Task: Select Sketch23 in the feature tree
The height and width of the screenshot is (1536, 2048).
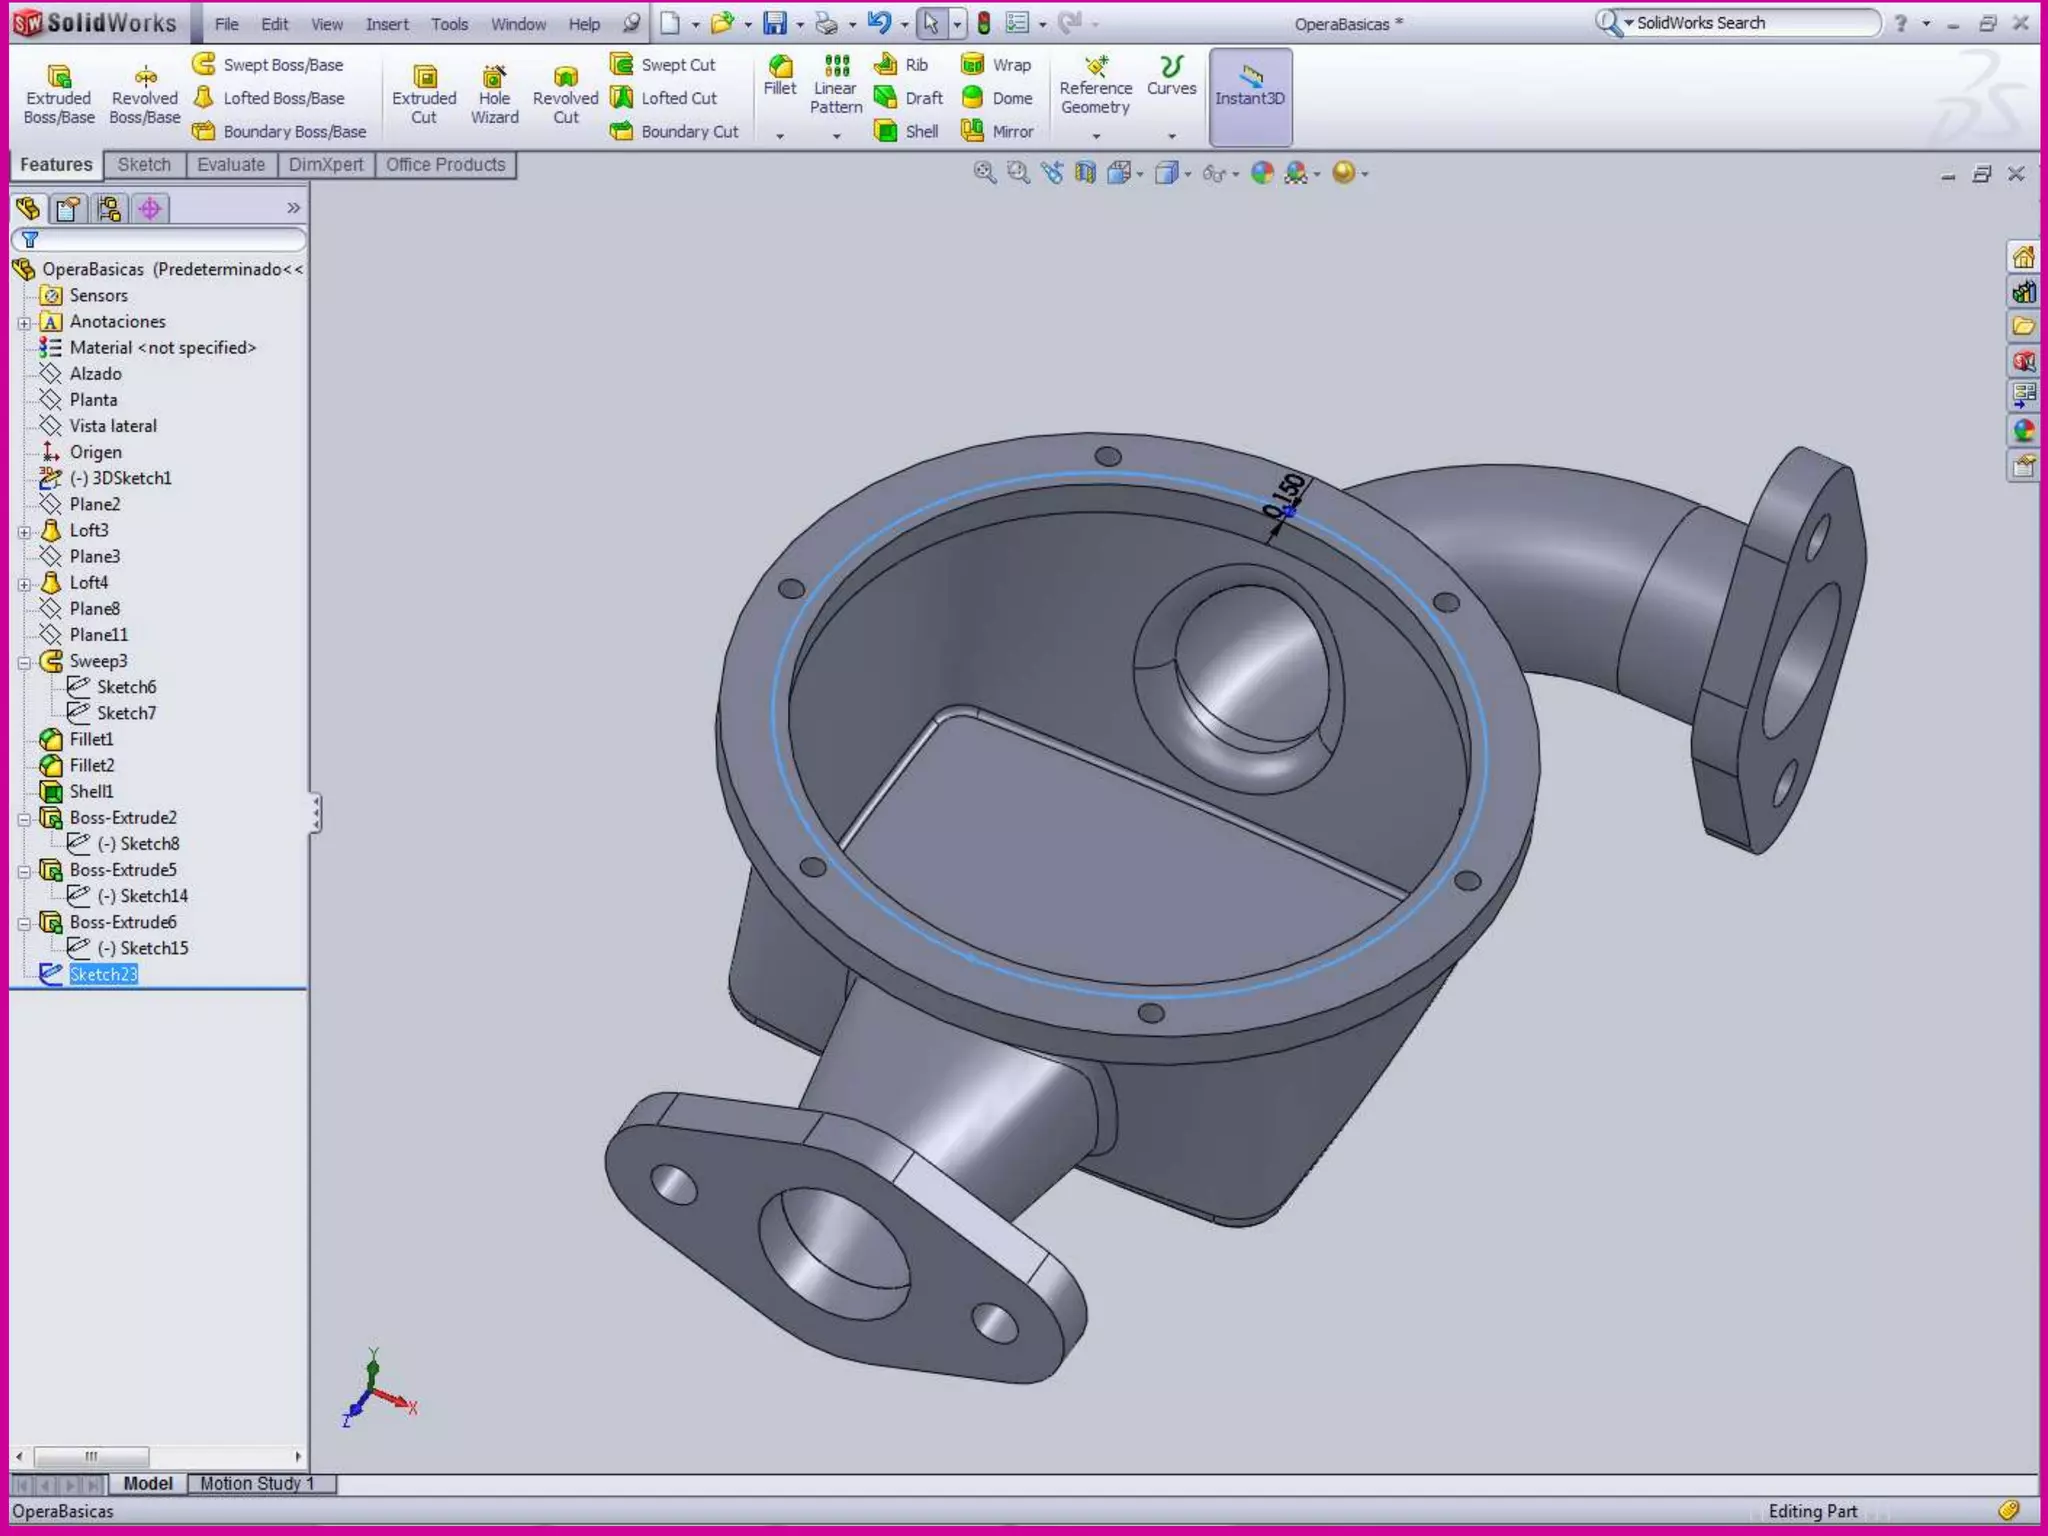Action: [103, 974]
